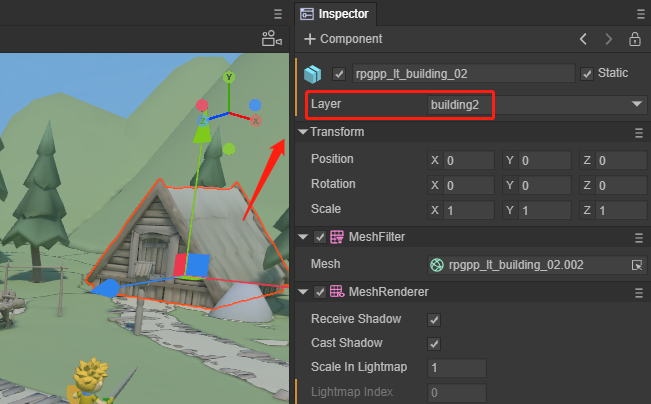
Task: Open the MeshRenderer component options menu
Action: click(638, 292)
